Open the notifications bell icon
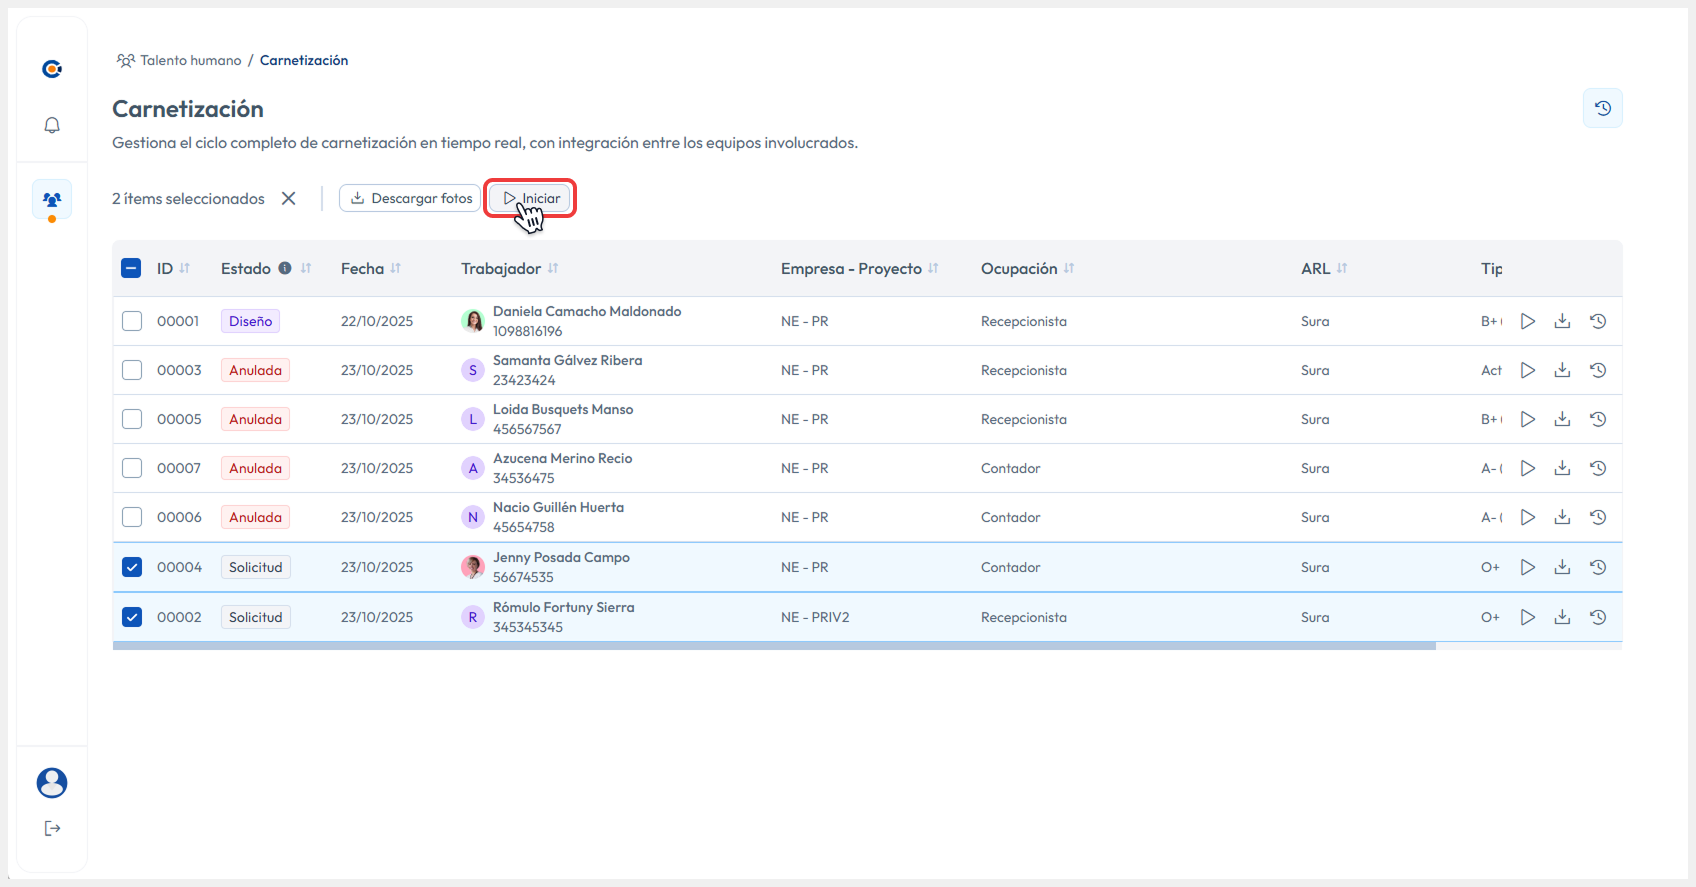The height and width of the screenshot is (887, 1696). tap(52, 125)
